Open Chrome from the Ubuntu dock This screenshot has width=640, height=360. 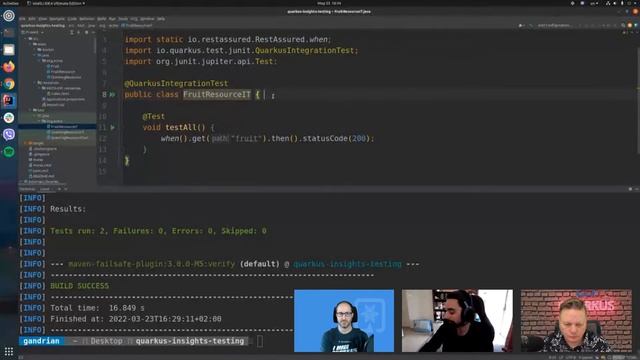coord(9,84)
